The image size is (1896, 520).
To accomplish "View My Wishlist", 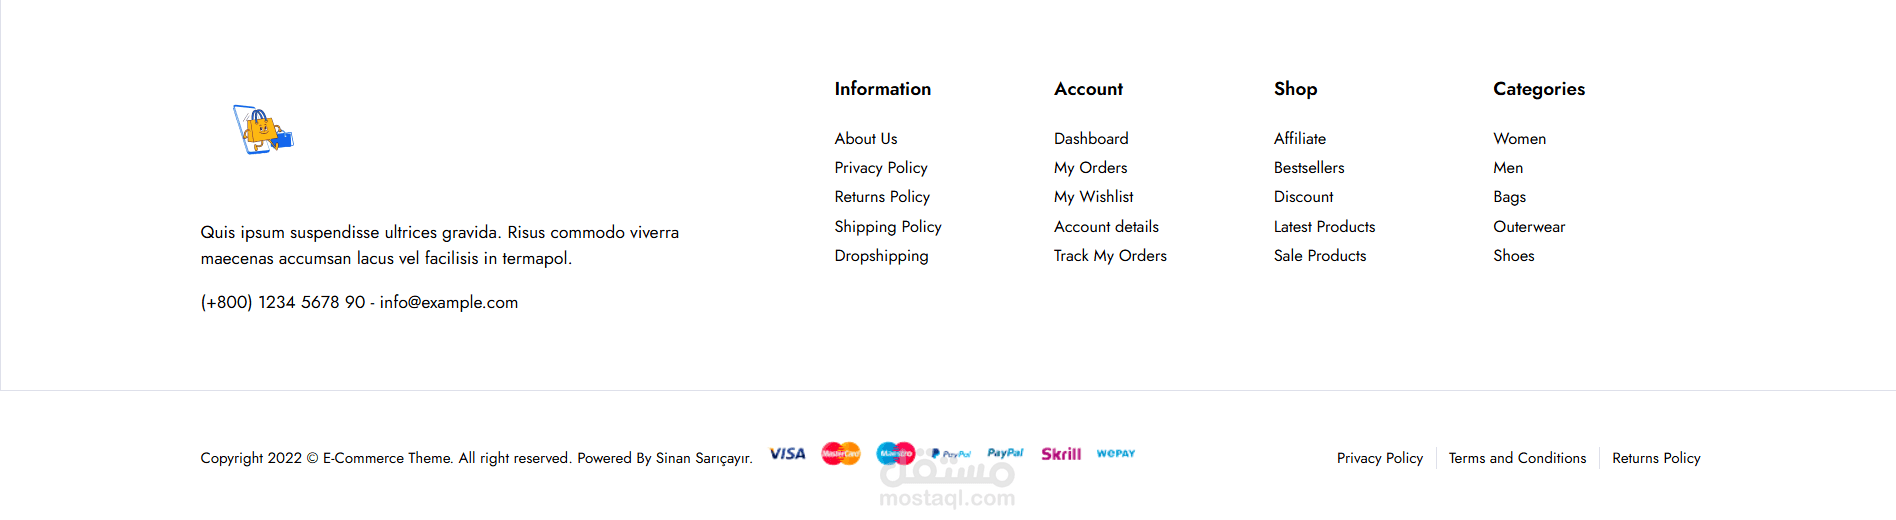I will click(x=1093, y=197).
